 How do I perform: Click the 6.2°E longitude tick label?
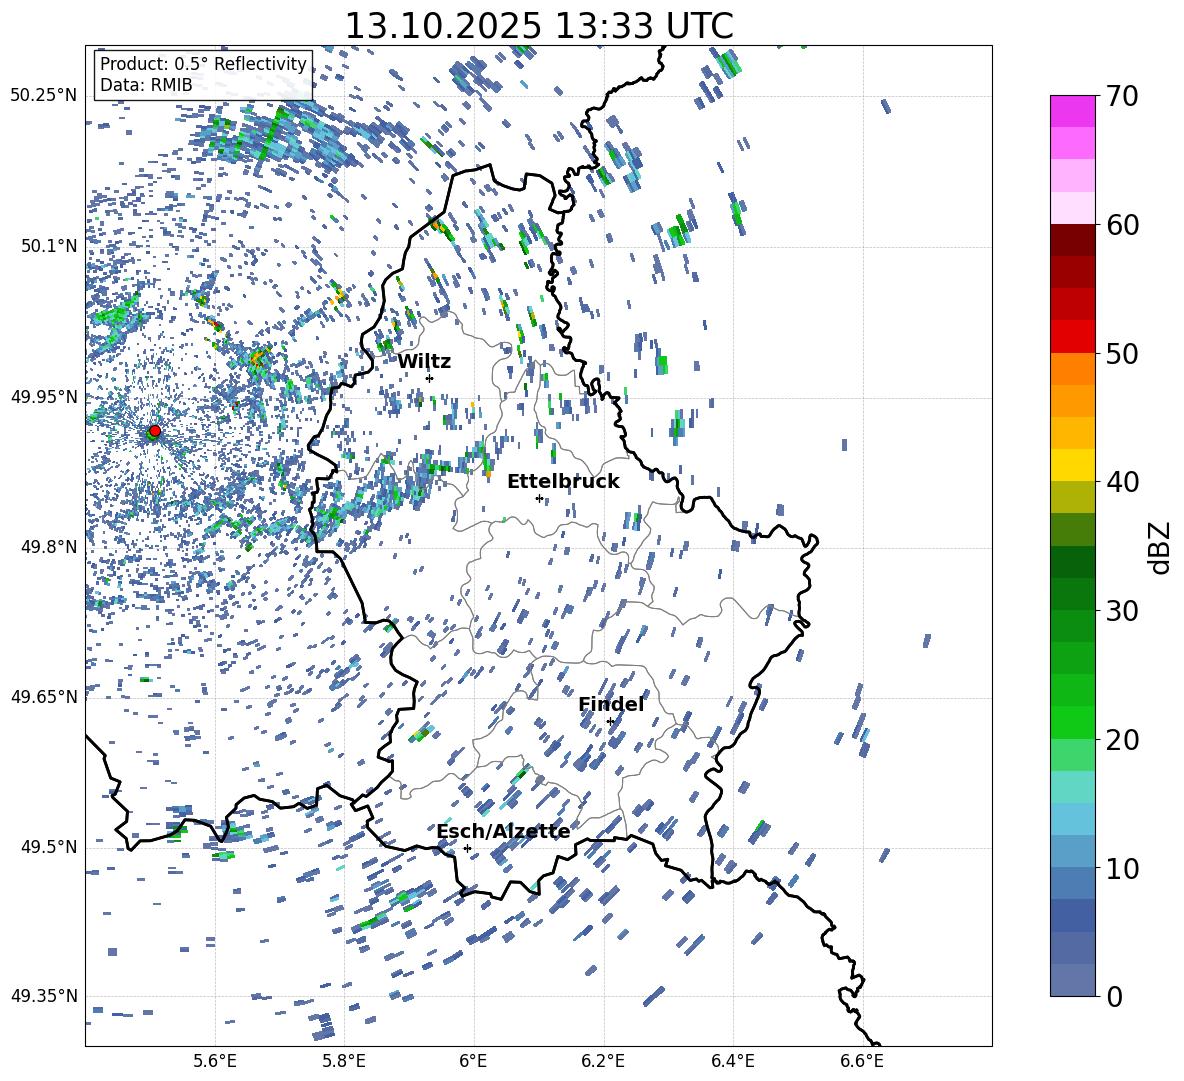(603, 1060)
